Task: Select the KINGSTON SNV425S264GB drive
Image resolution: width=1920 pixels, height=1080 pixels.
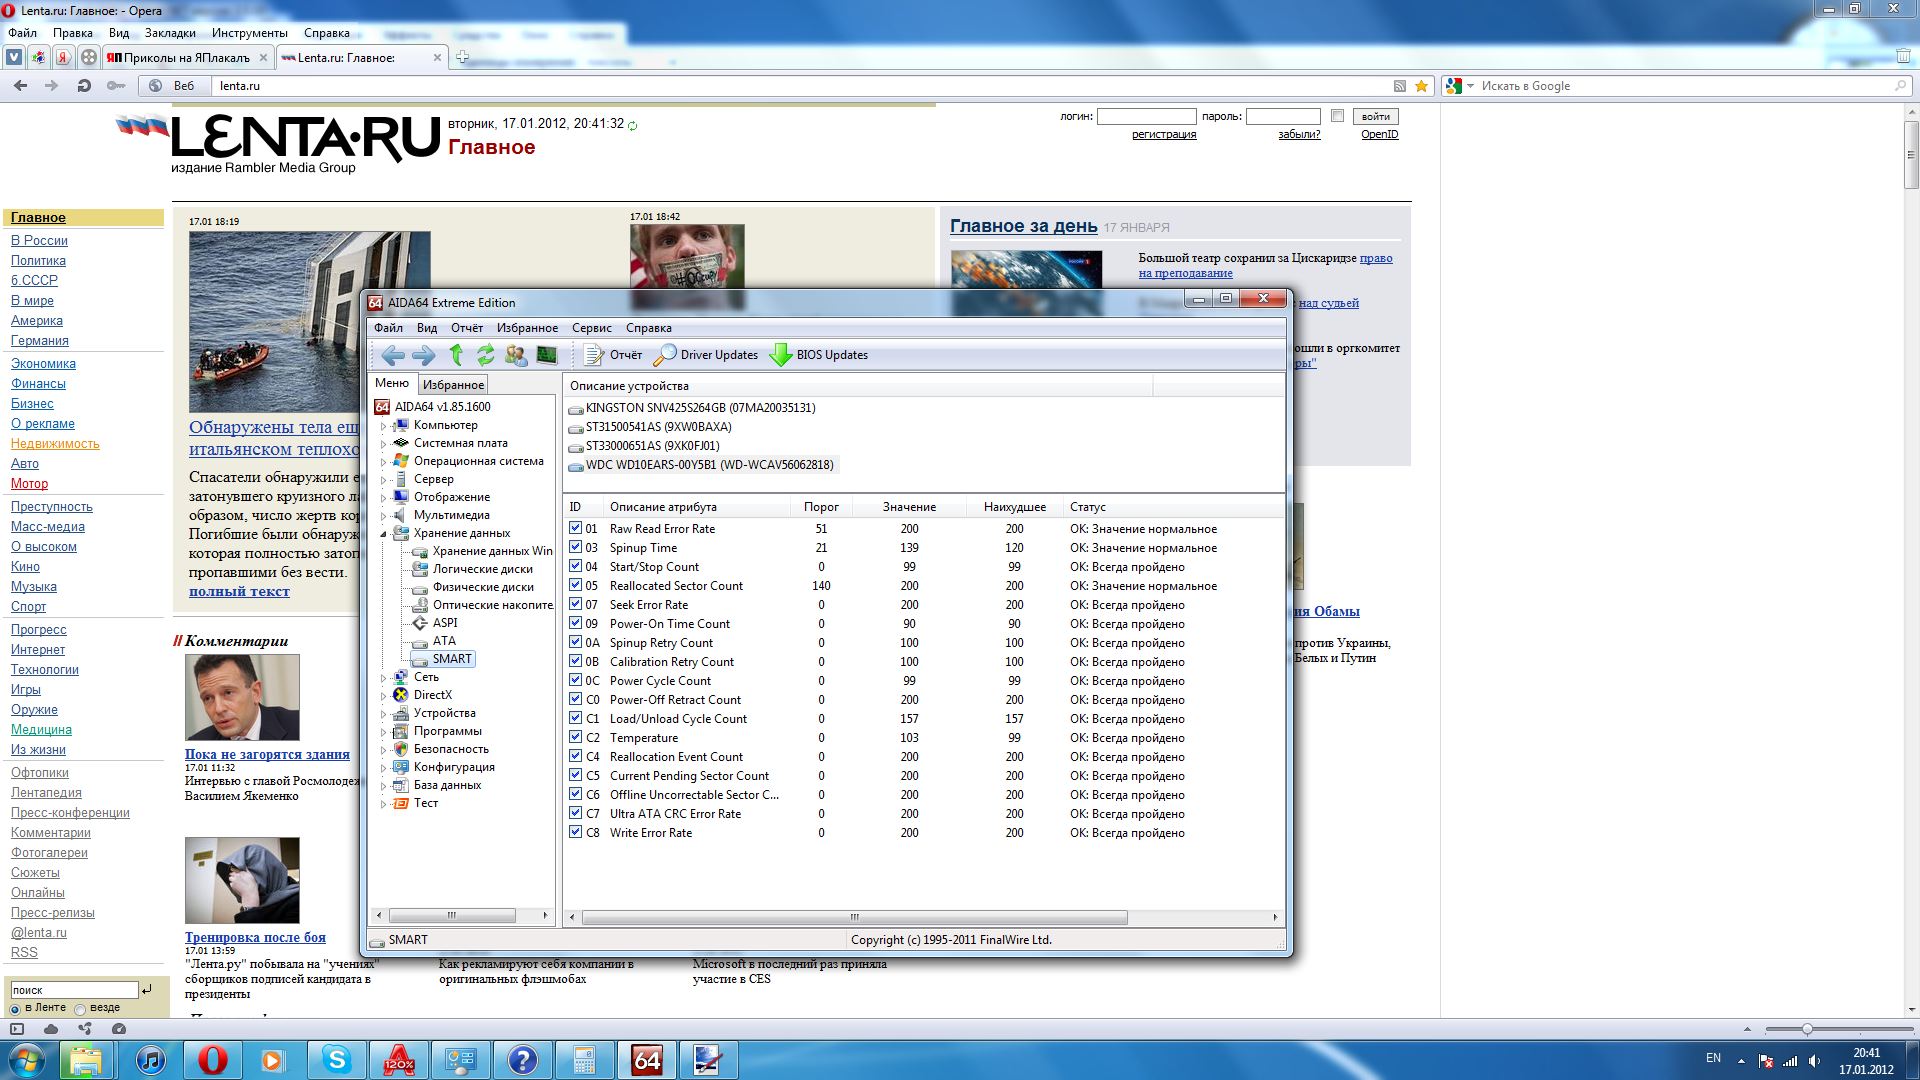Action: 692,408
